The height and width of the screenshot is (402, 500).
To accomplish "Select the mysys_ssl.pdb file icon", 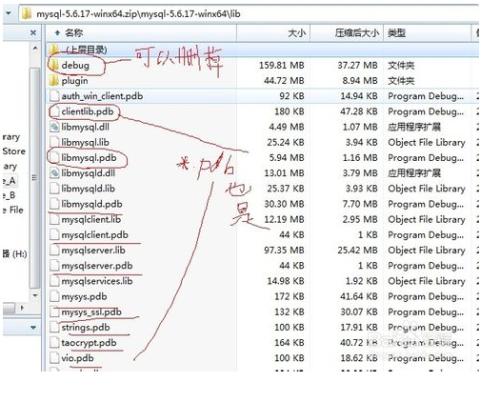I will click(54, 312).
